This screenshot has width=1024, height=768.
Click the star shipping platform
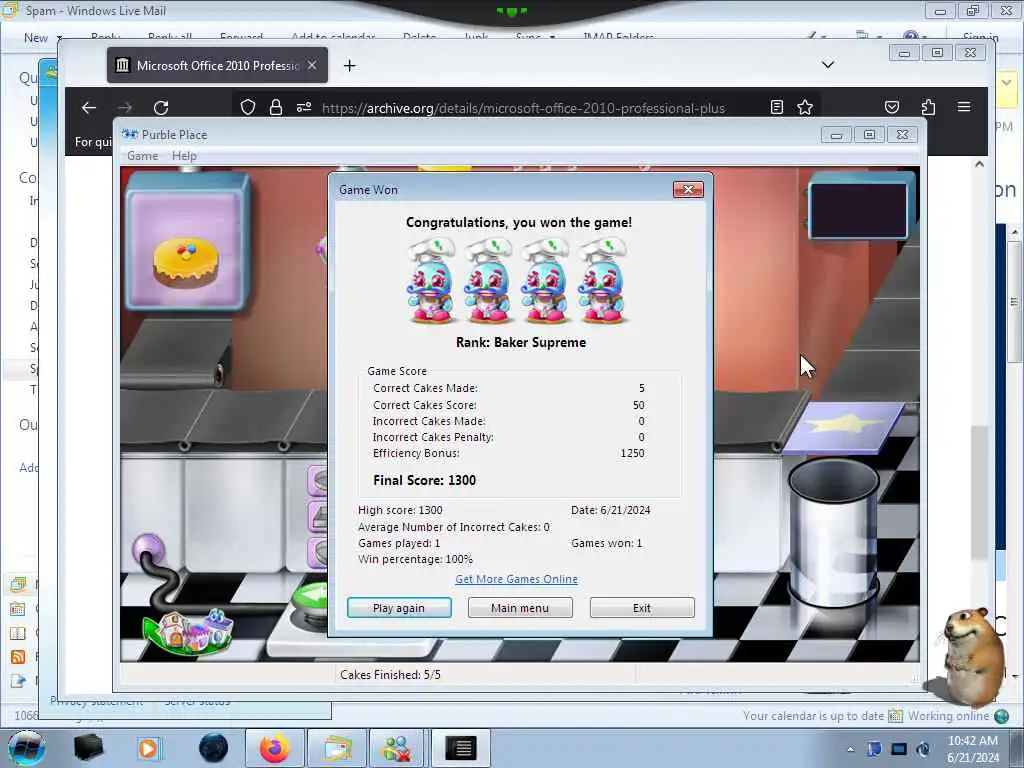point(843,427)
